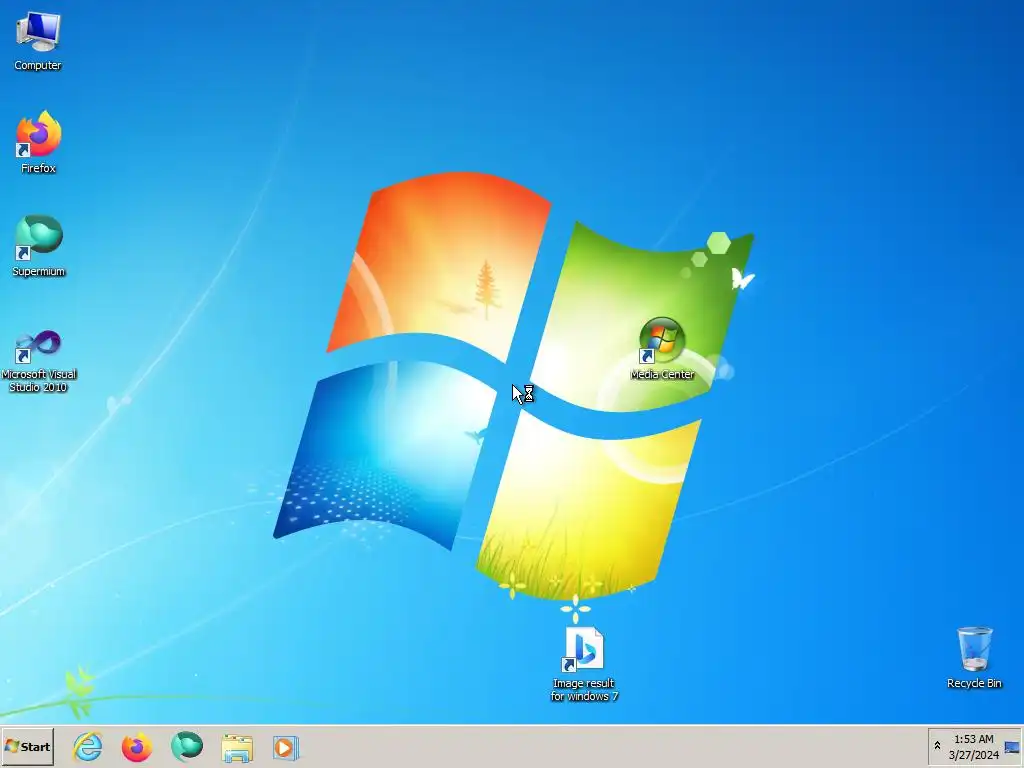Select the Recycle Bin icon
Screen dimensions: 1024x768
[974, 658]
